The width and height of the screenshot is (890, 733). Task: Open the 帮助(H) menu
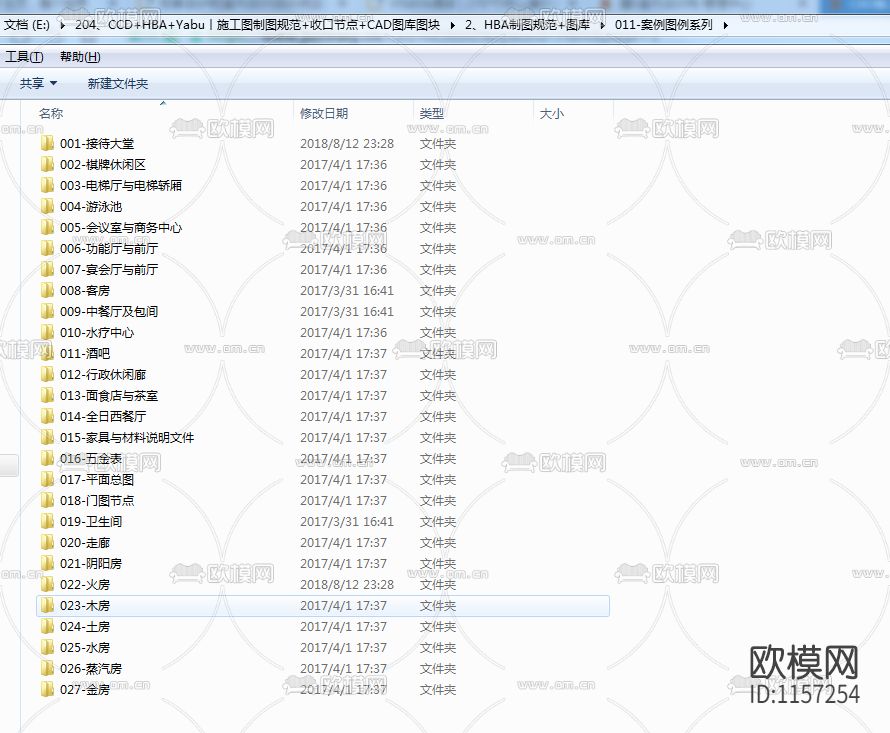(78, 56)
